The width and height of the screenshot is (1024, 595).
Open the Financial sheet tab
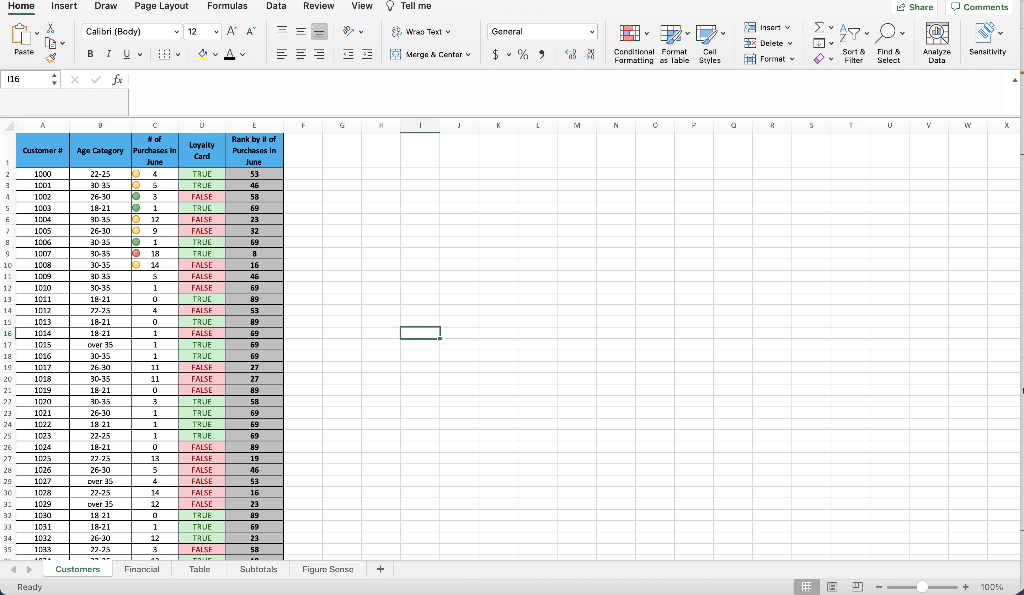coord(142,569)
